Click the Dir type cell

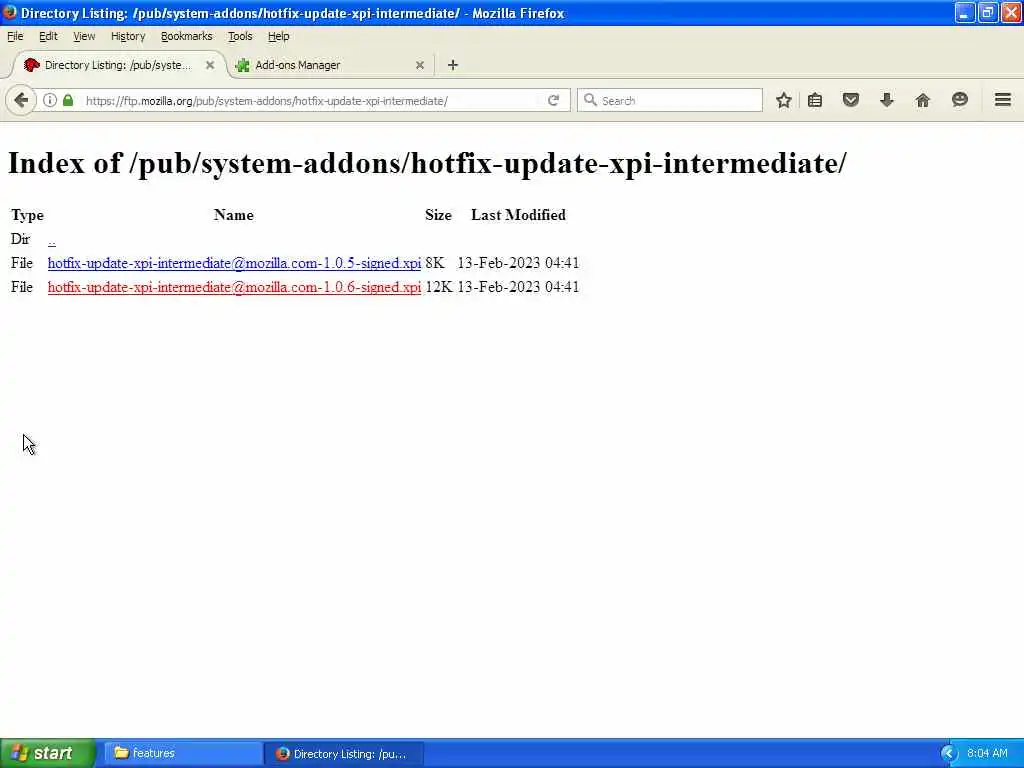tap(20, 239)
